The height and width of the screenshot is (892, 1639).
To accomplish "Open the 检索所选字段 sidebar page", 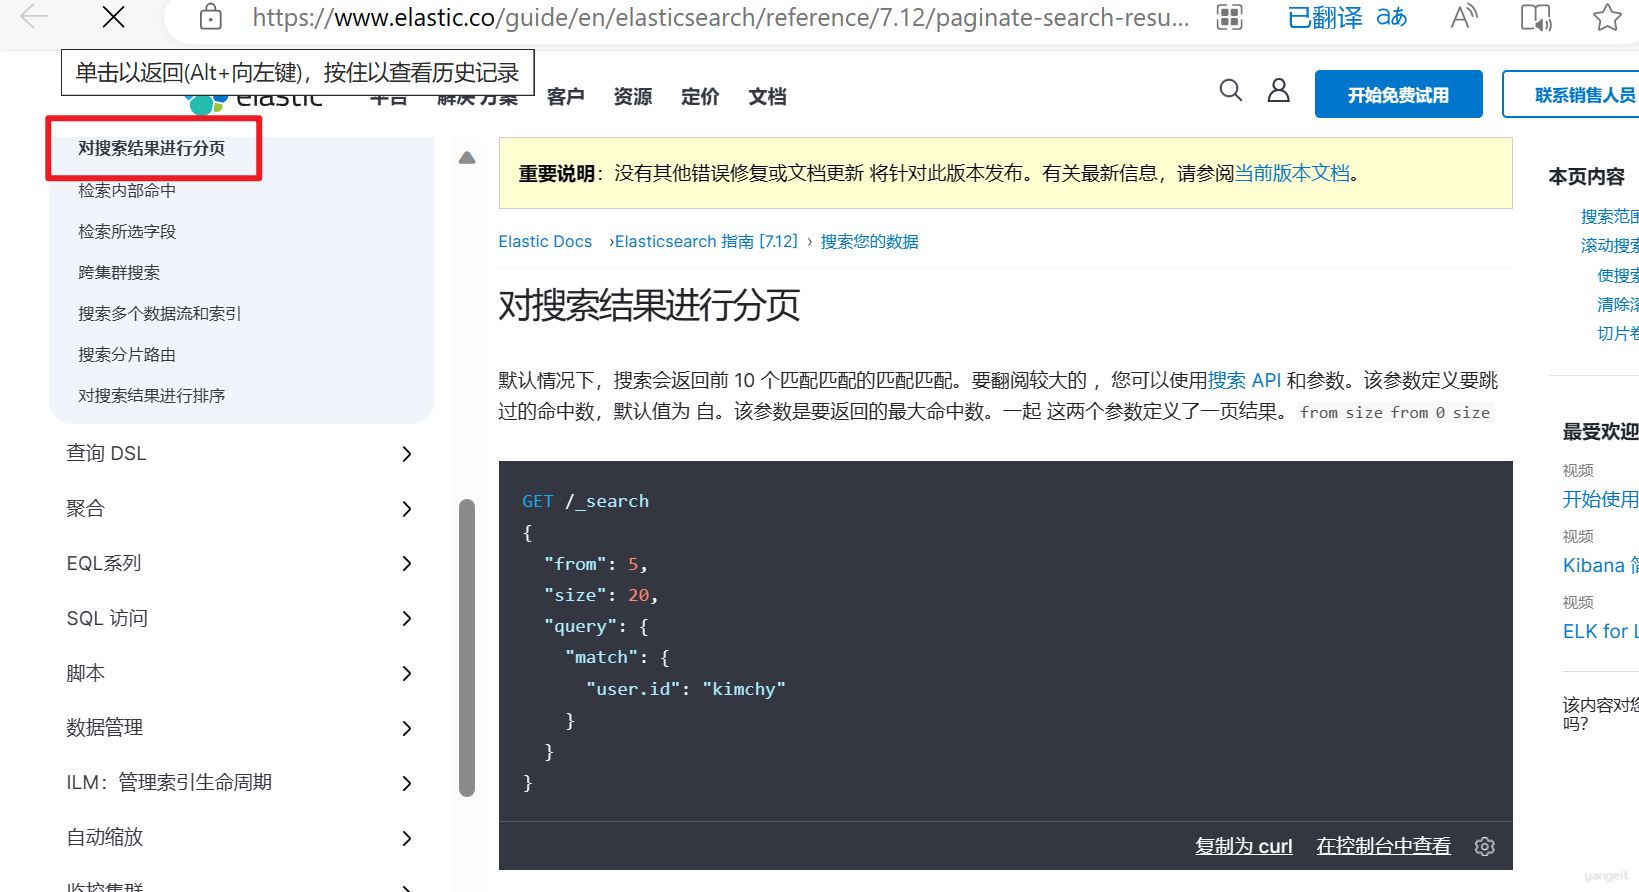I will pos(127,231).
